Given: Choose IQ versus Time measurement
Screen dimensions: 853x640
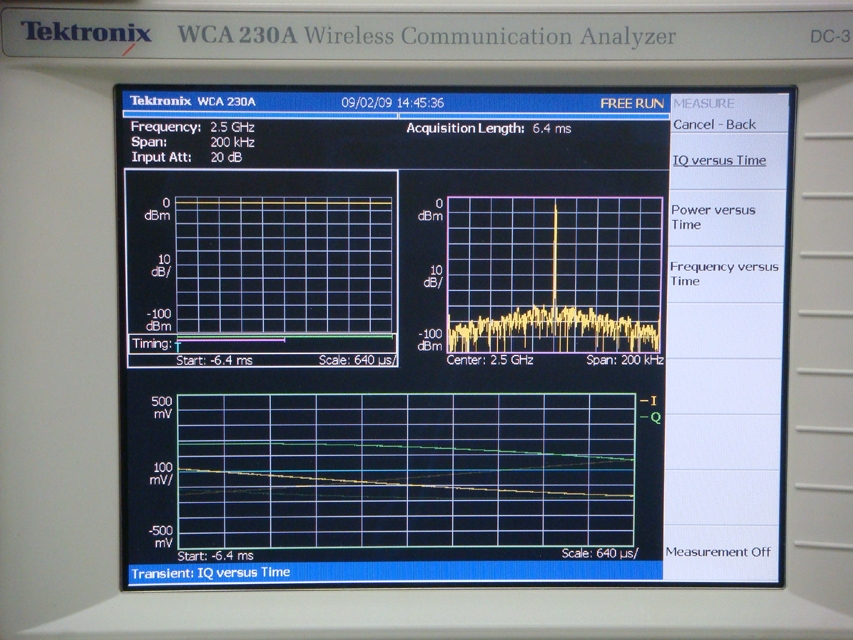Looking at the screenshot, I should click(x=719, y=161).
